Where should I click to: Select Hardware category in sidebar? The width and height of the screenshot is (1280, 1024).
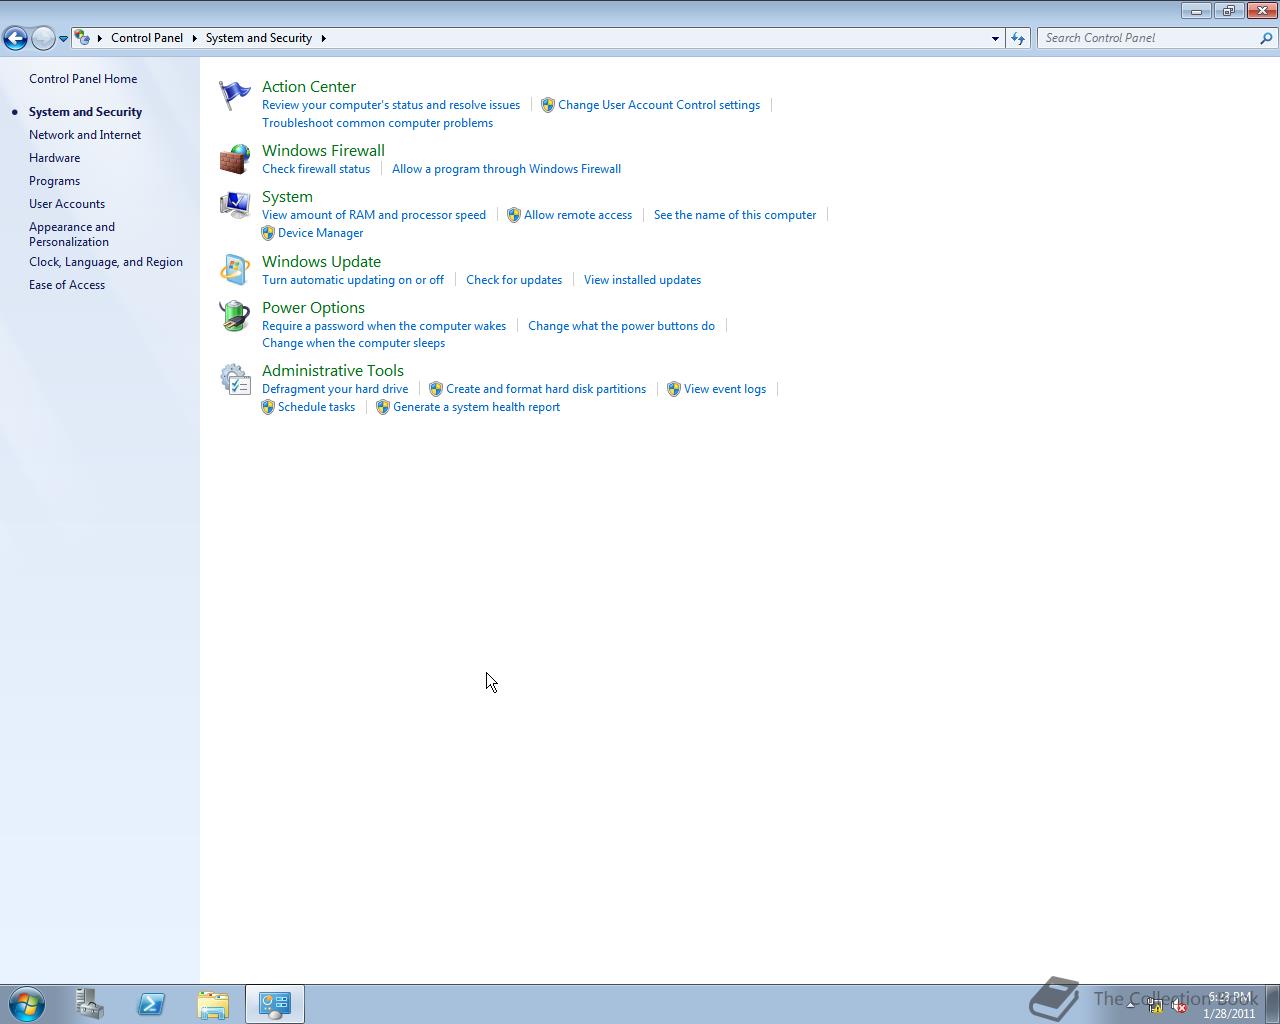[54, 158]
